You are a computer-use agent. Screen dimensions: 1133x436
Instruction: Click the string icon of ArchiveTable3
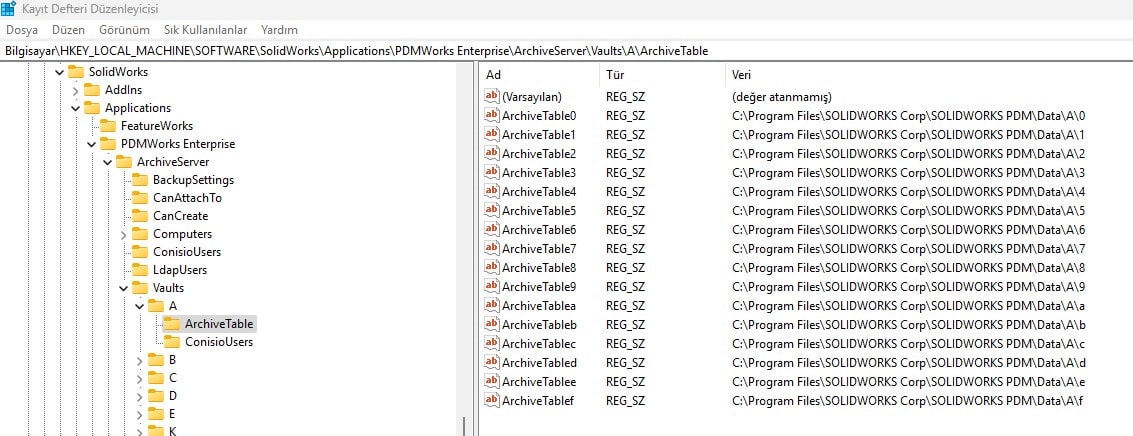point(491,172)
